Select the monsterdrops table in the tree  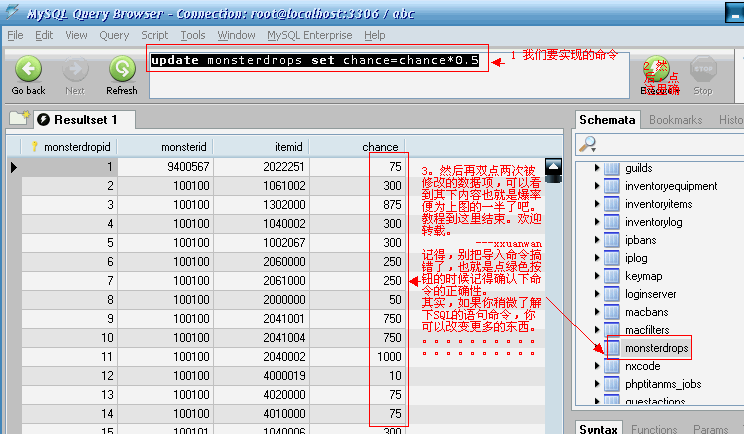656,348
